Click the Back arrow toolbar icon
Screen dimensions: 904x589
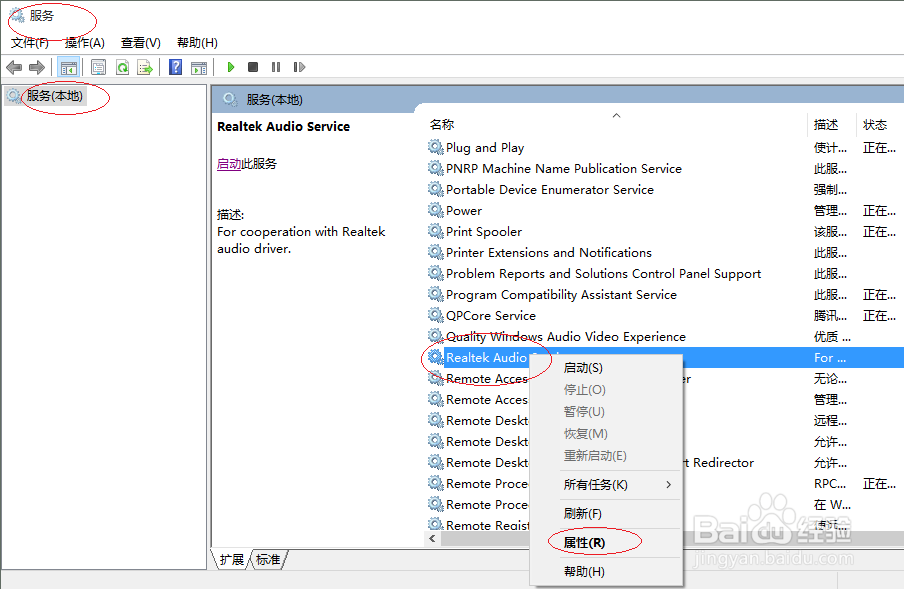tap(14, 67)
